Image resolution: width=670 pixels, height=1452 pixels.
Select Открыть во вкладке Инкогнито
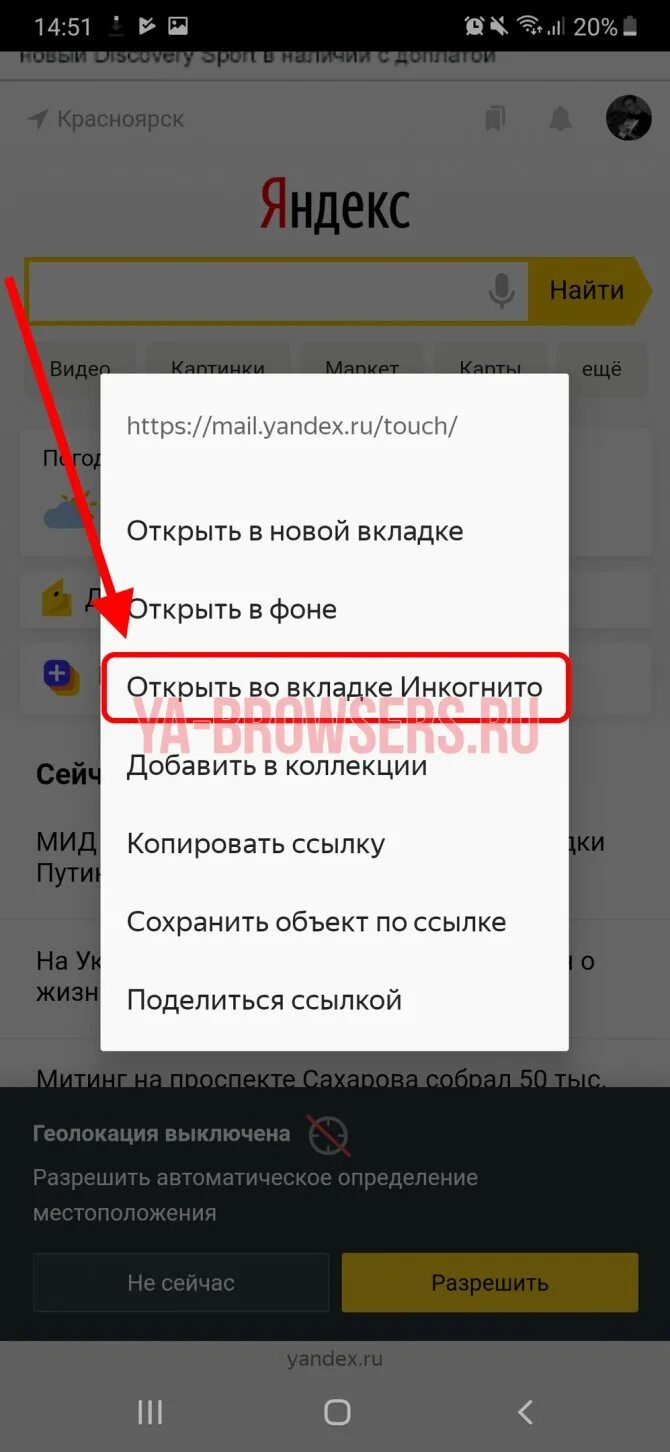(335, 687)
